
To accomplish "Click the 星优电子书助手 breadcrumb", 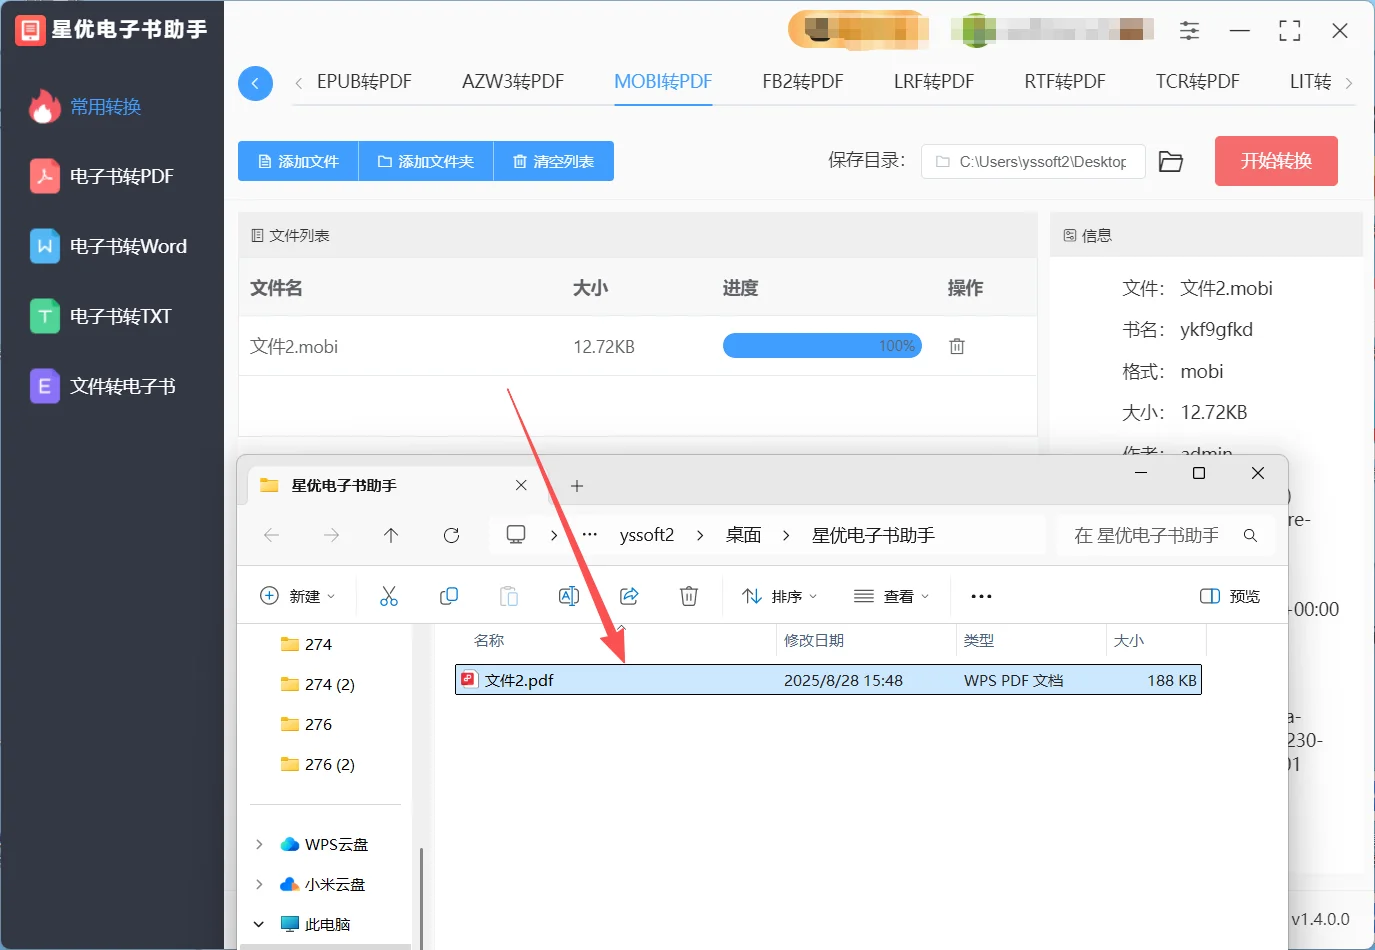I will [873, 535].
